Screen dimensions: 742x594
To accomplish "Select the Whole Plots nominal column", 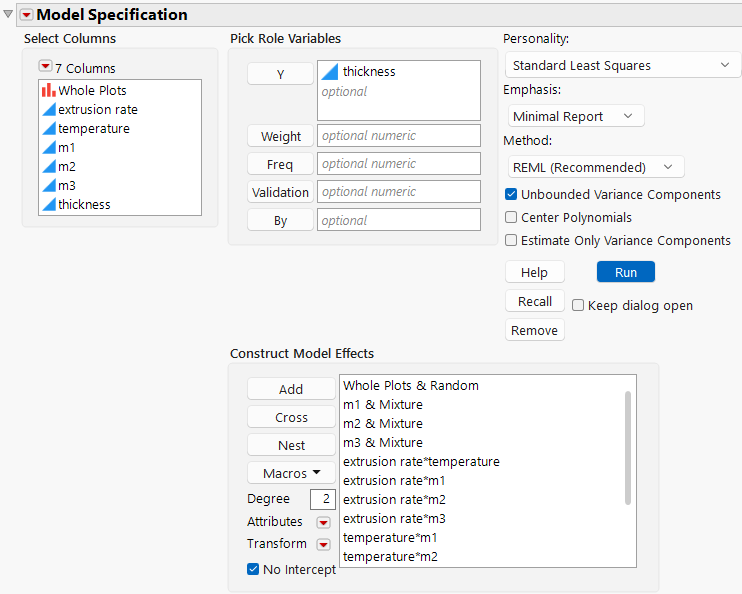I will coord(91,90).
